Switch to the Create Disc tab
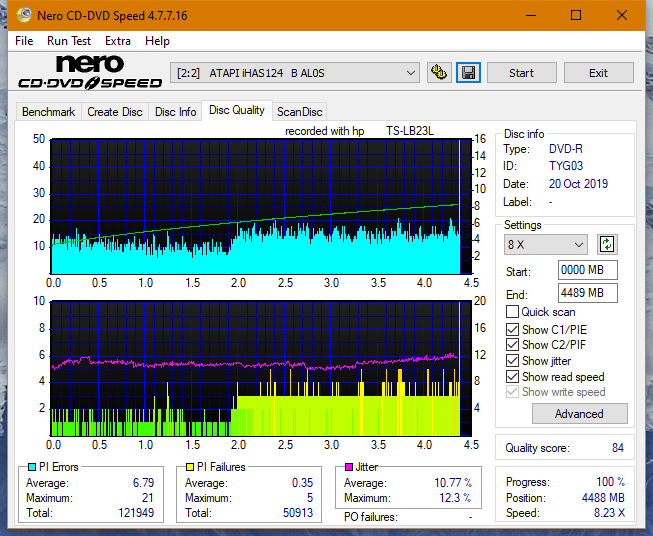This screenshot has width=653, height=536. [115, 112]
